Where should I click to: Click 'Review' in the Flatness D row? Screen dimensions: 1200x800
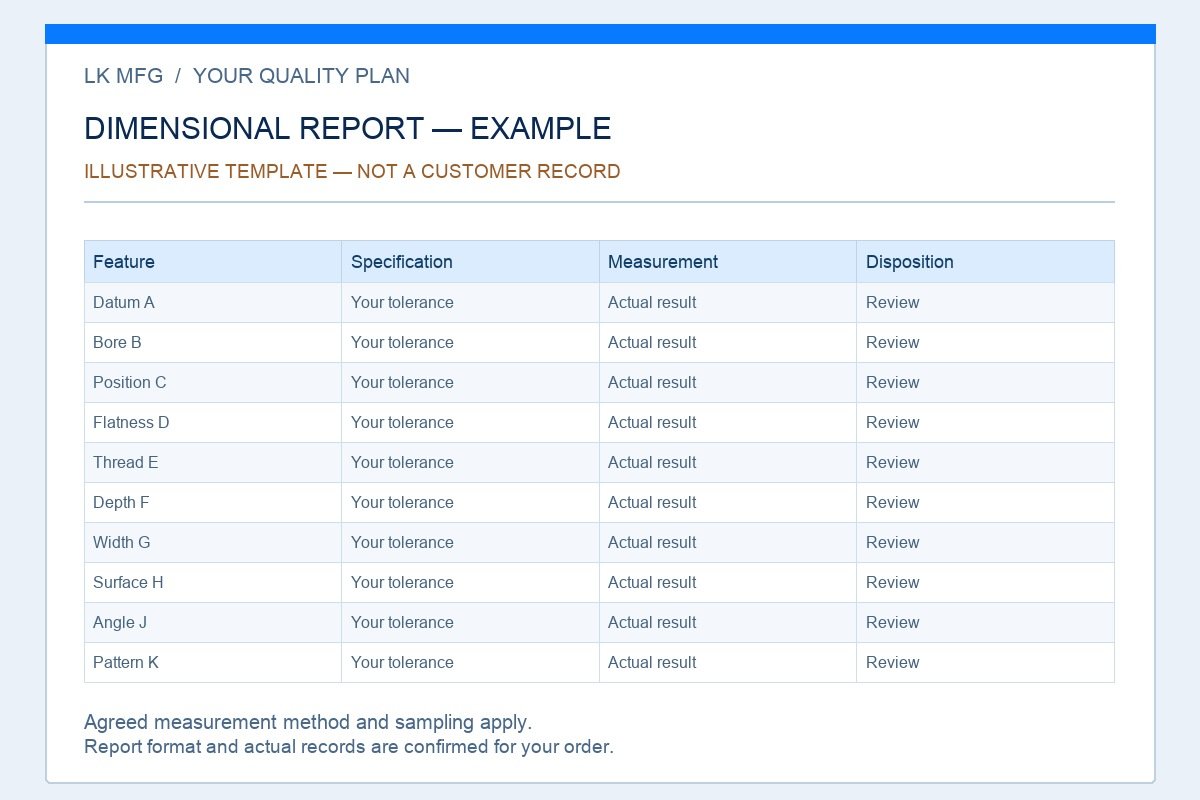[893, 422]
